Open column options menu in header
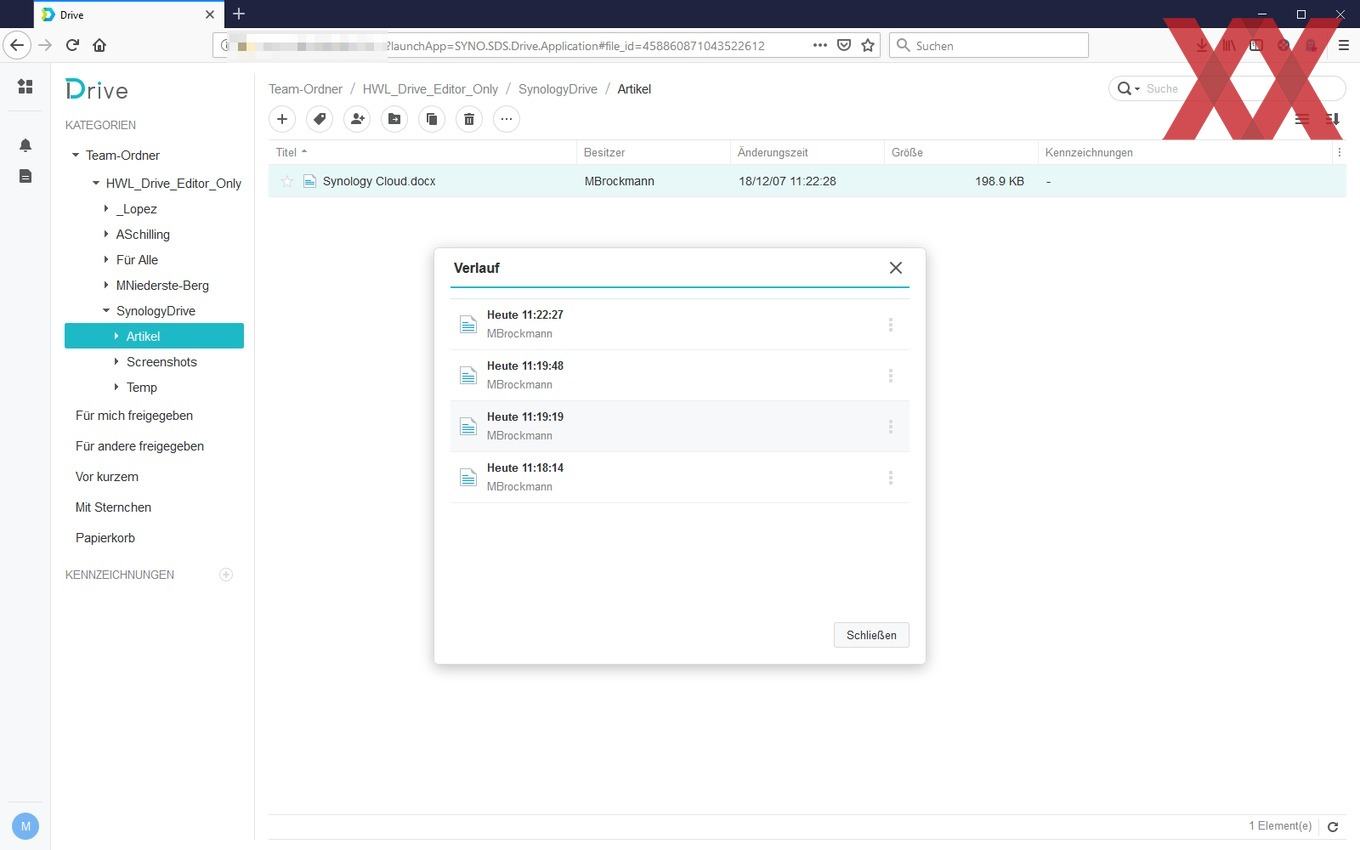Image resolution: width=1360 pixels, height=850 pixels. point(1339,153)
